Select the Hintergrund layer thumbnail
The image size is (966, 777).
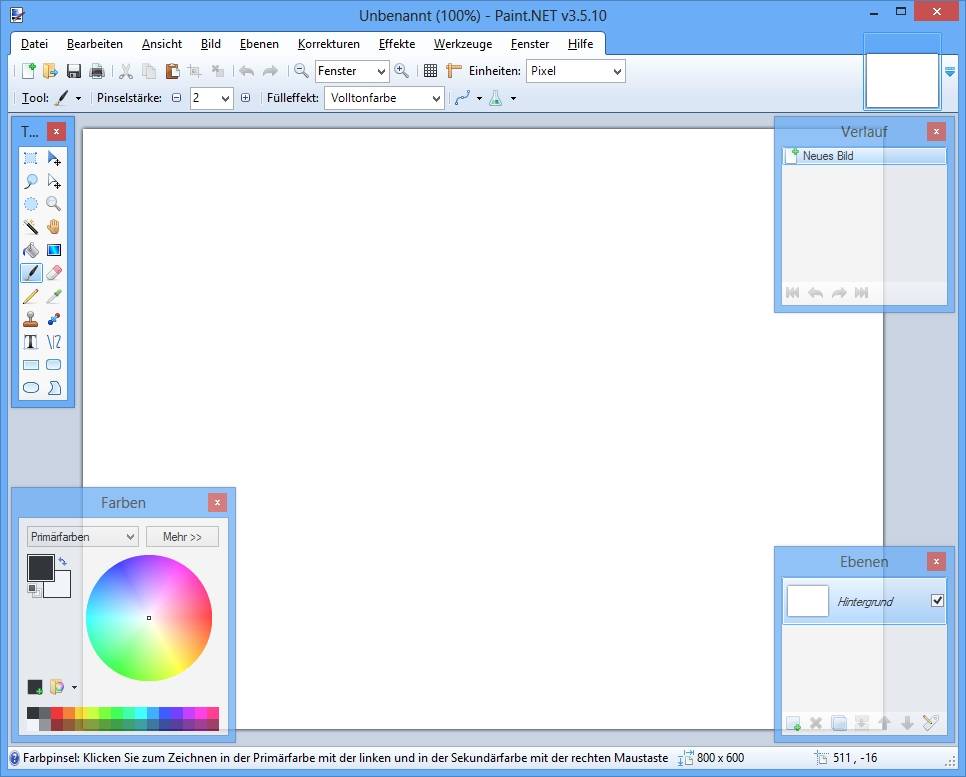[808, 601]
